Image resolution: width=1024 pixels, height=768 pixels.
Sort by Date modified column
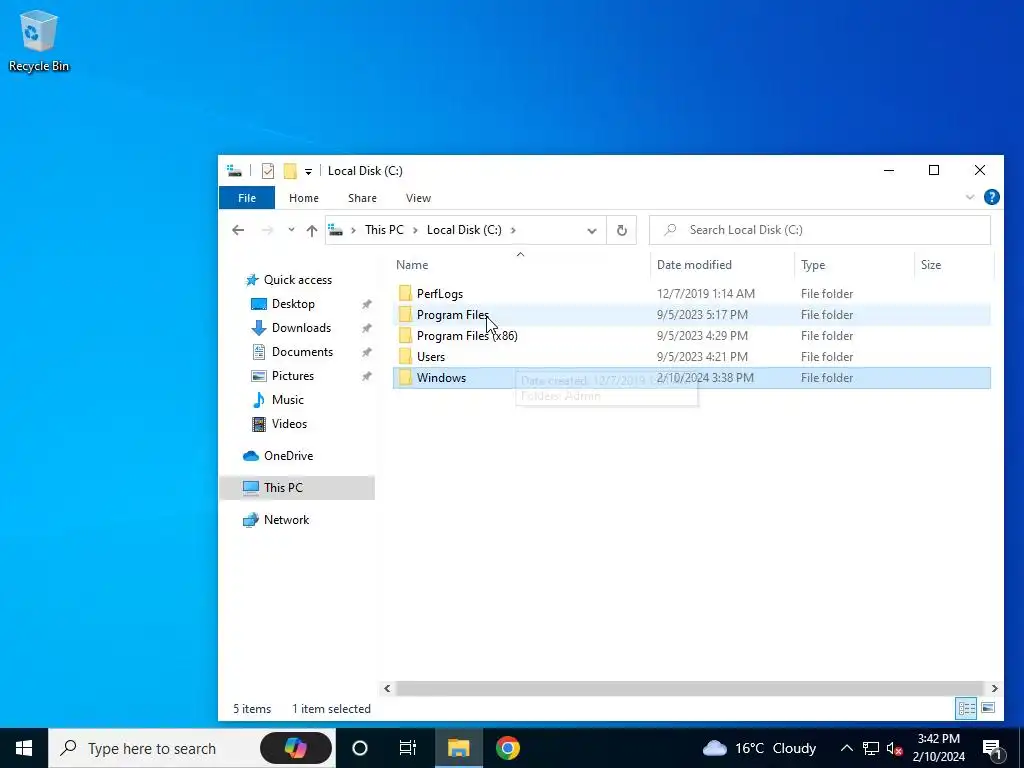pos(722,264)
